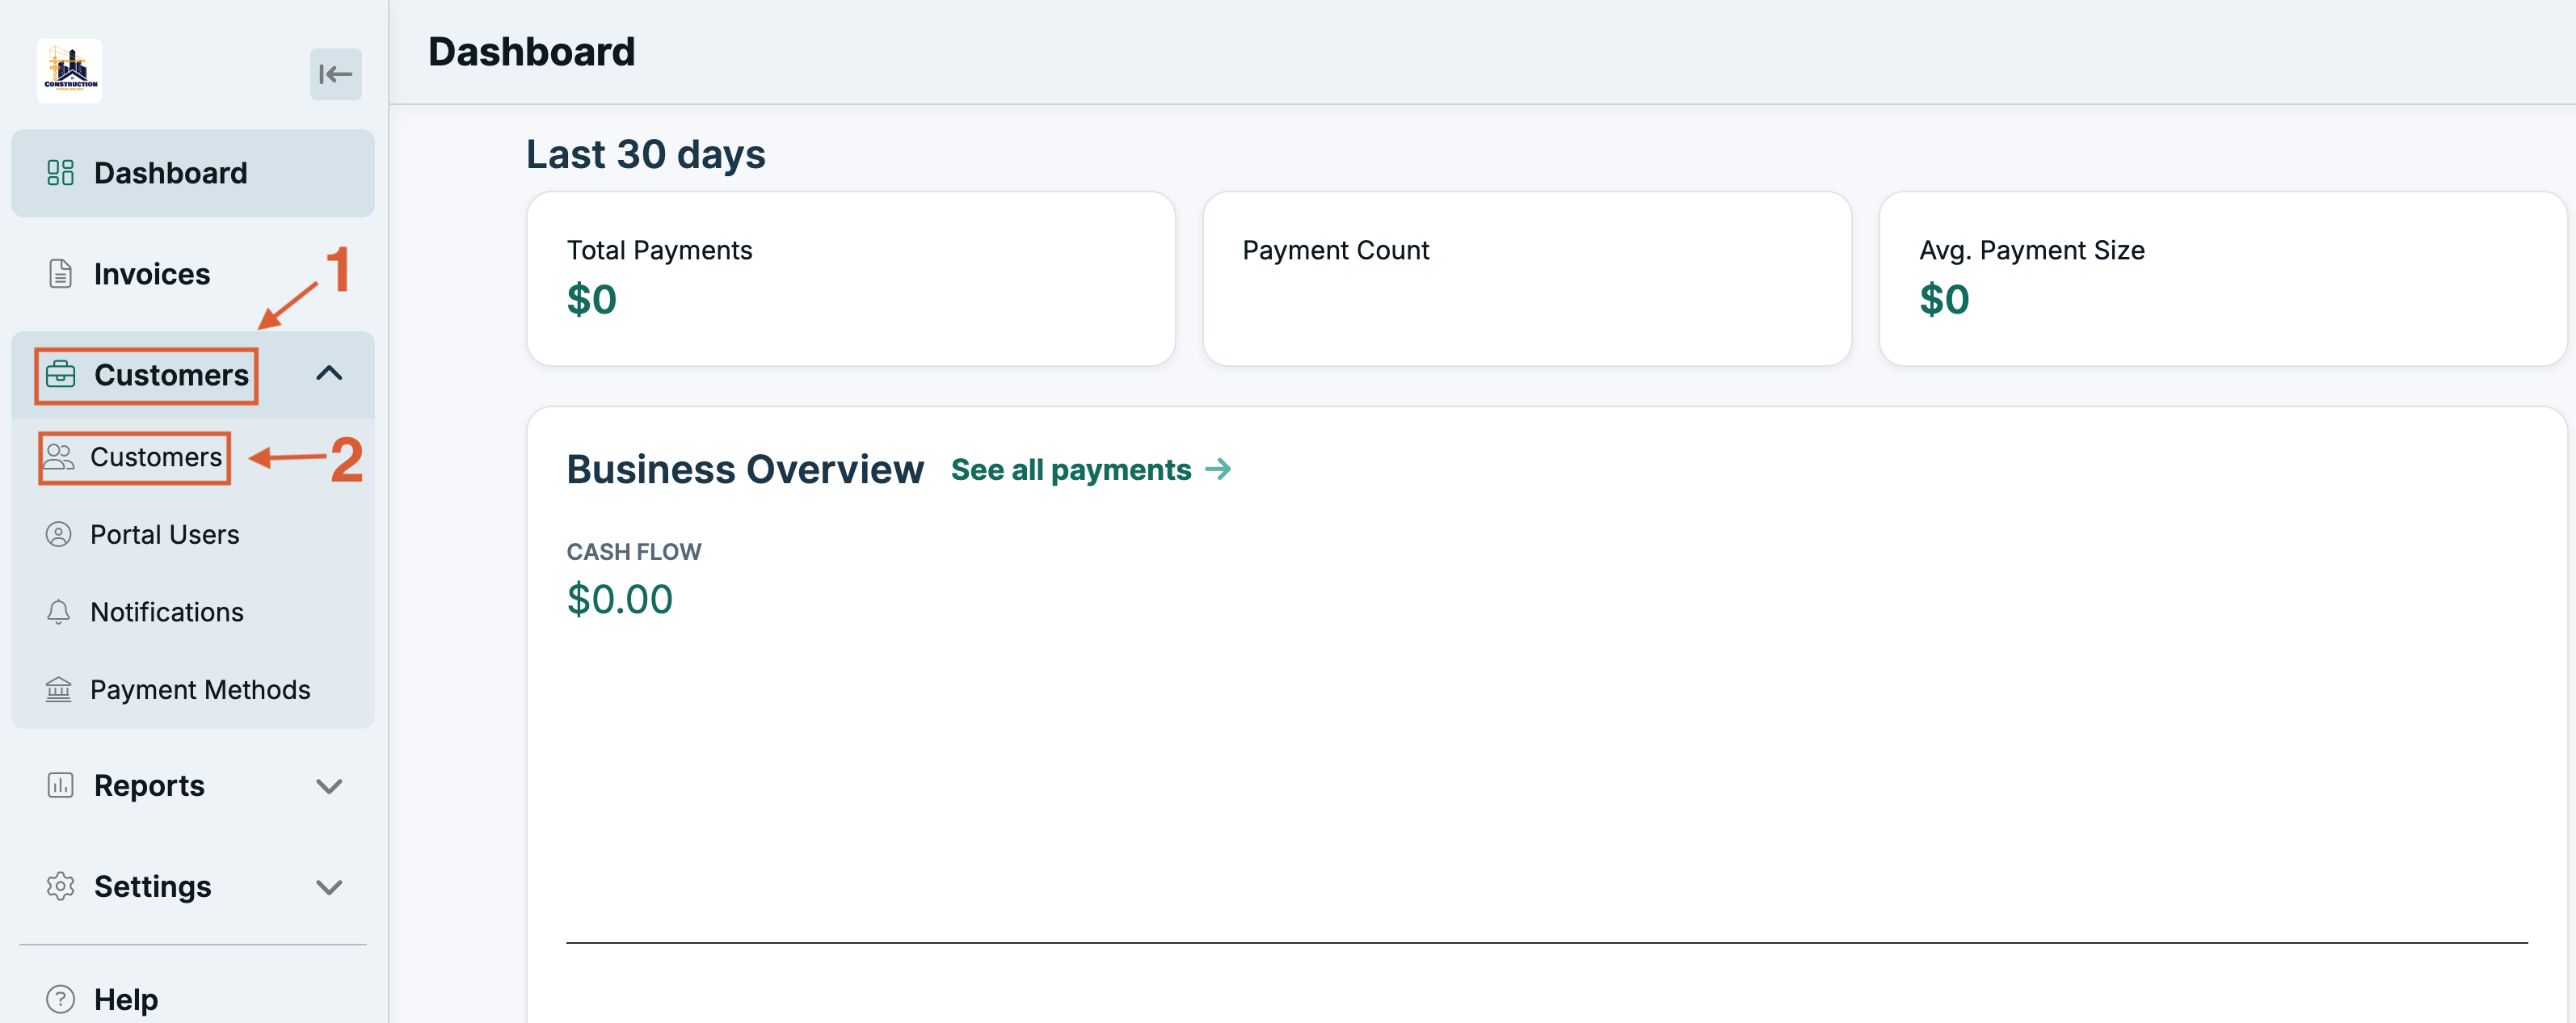Click the CASH FLOW label
Screen dimensions: 2576x1023
[x=634, y=552]
